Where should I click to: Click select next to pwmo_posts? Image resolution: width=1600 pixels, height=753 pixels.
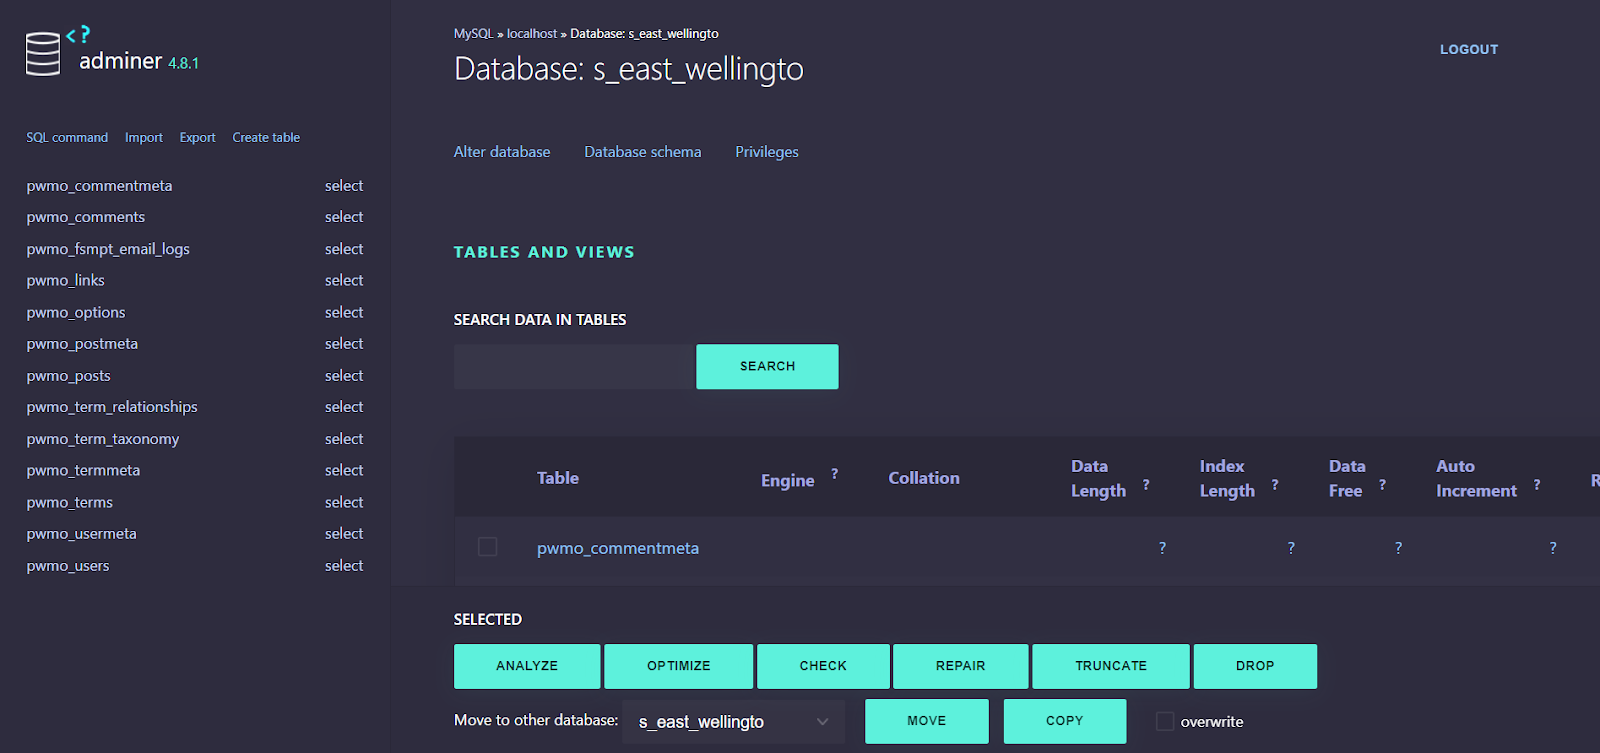point(344,376)
